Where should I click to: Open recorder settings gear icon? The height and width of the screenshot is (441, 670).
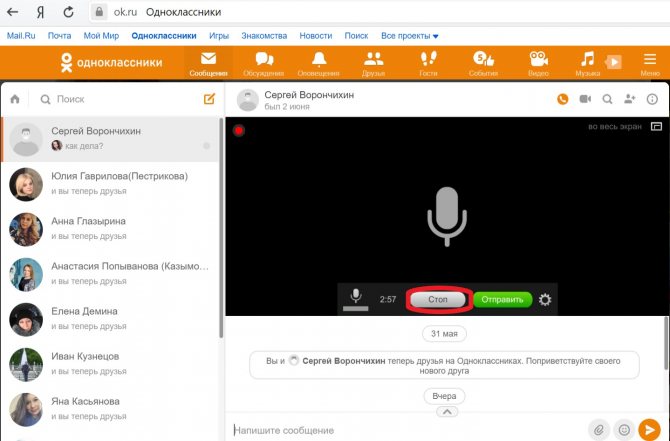pyautogui.click(x=545, y=300)
